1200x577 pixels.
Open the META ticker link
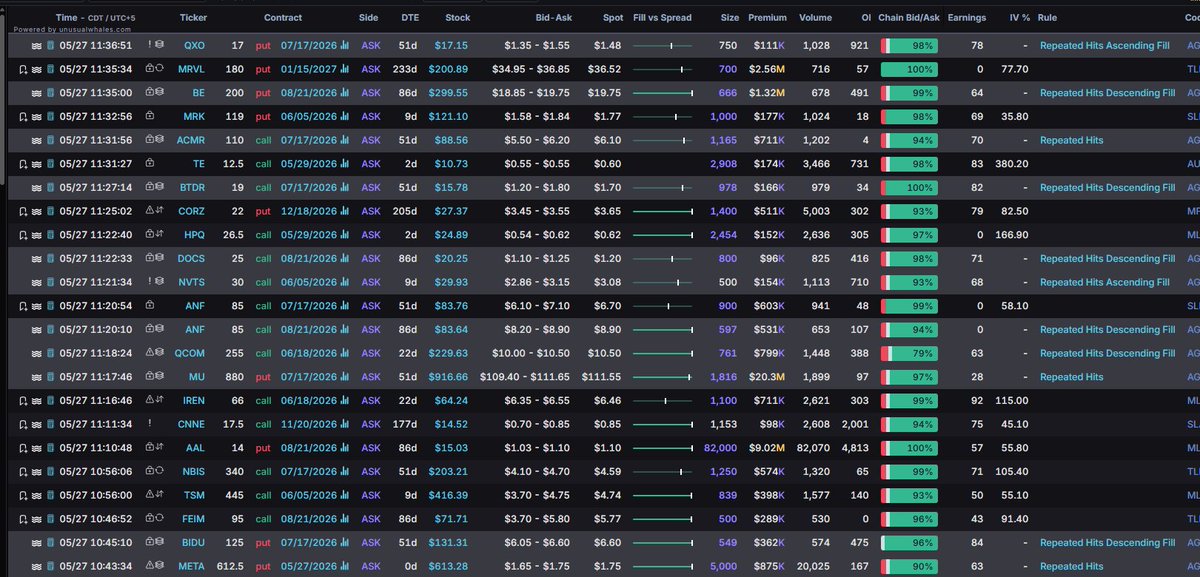[x=191, y=566]
